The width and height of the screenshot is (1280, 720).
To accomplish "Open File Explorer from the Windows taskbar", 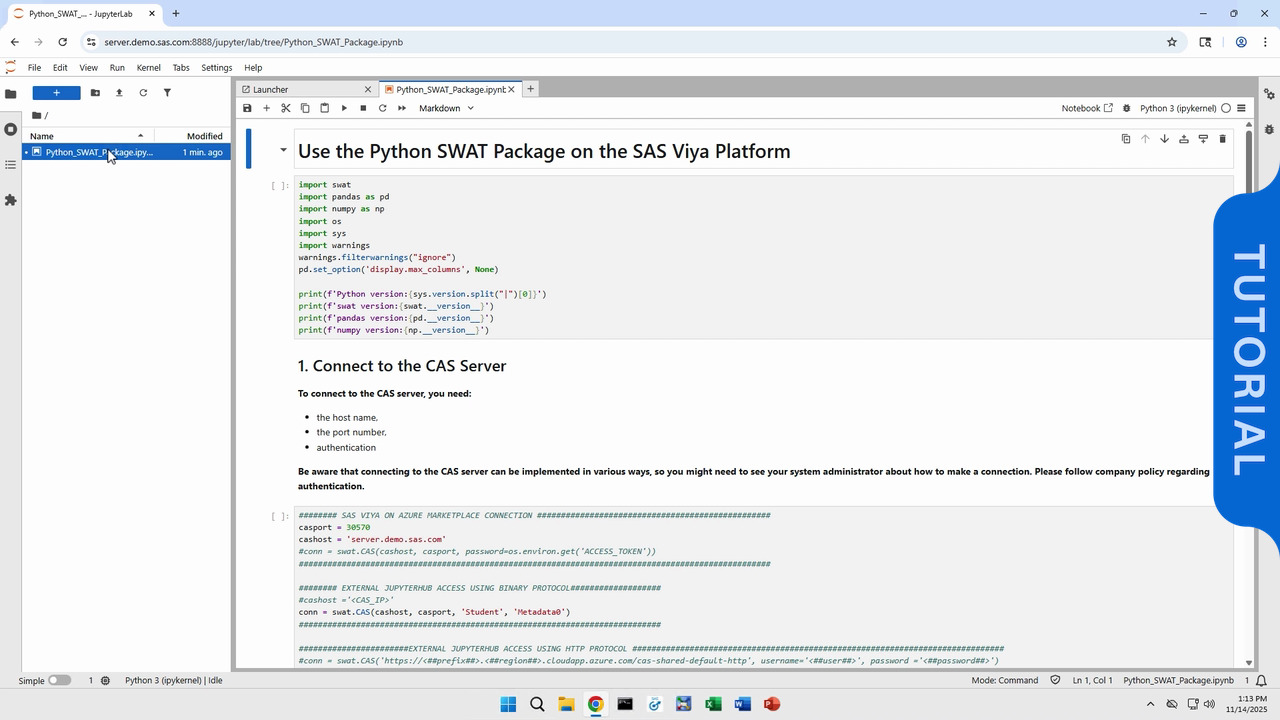I will (566, 704).
